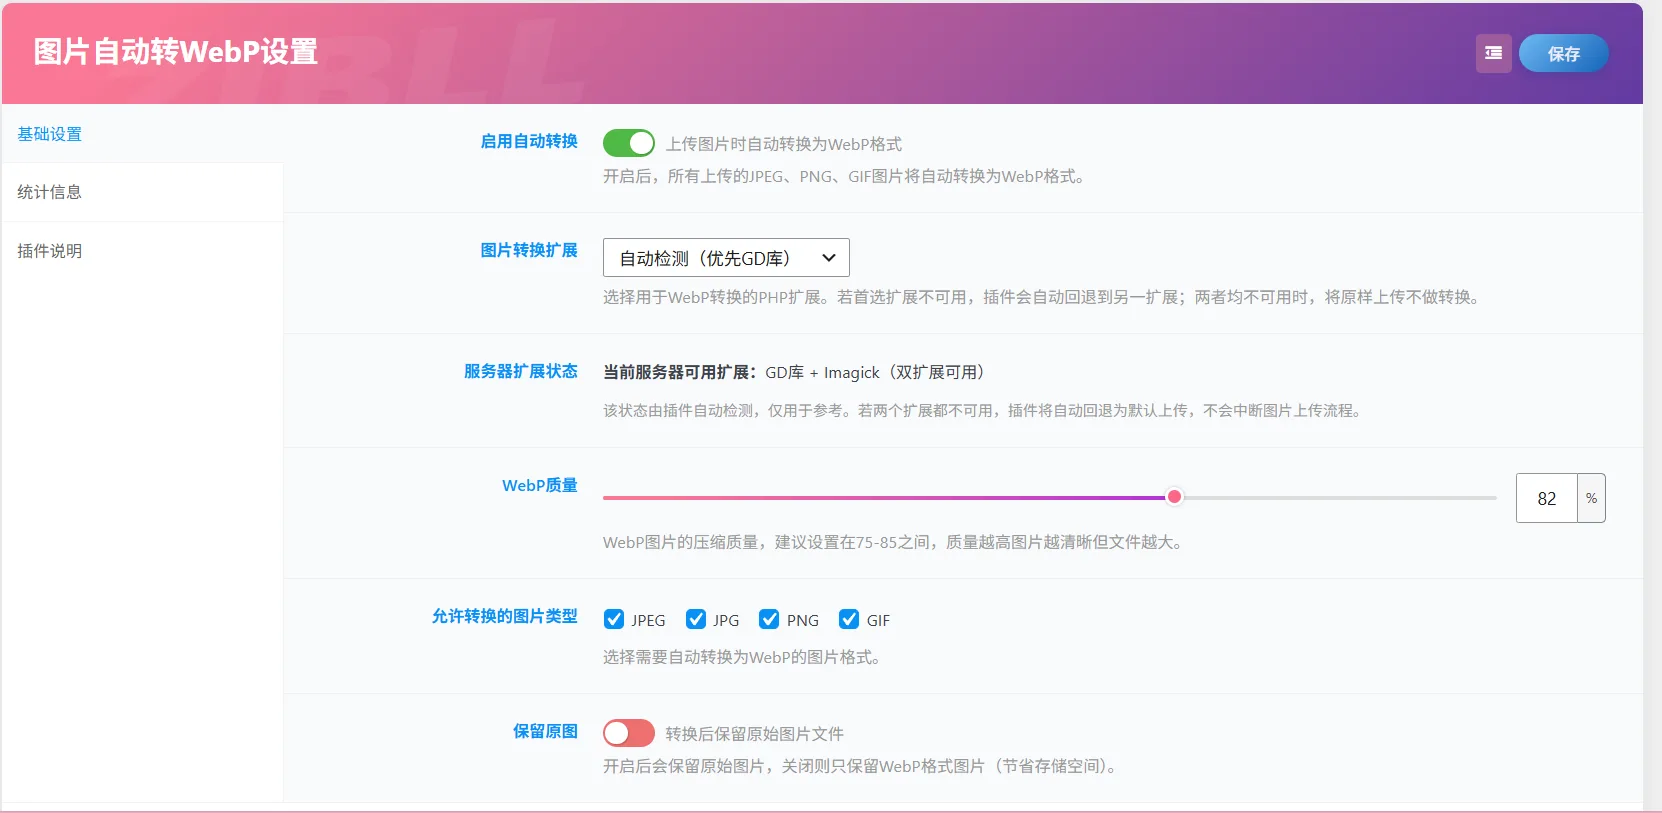Screen dimensions: 1662x813
Task: Click the 允许转换的图片类型 label
Action: tap(505, 616)
